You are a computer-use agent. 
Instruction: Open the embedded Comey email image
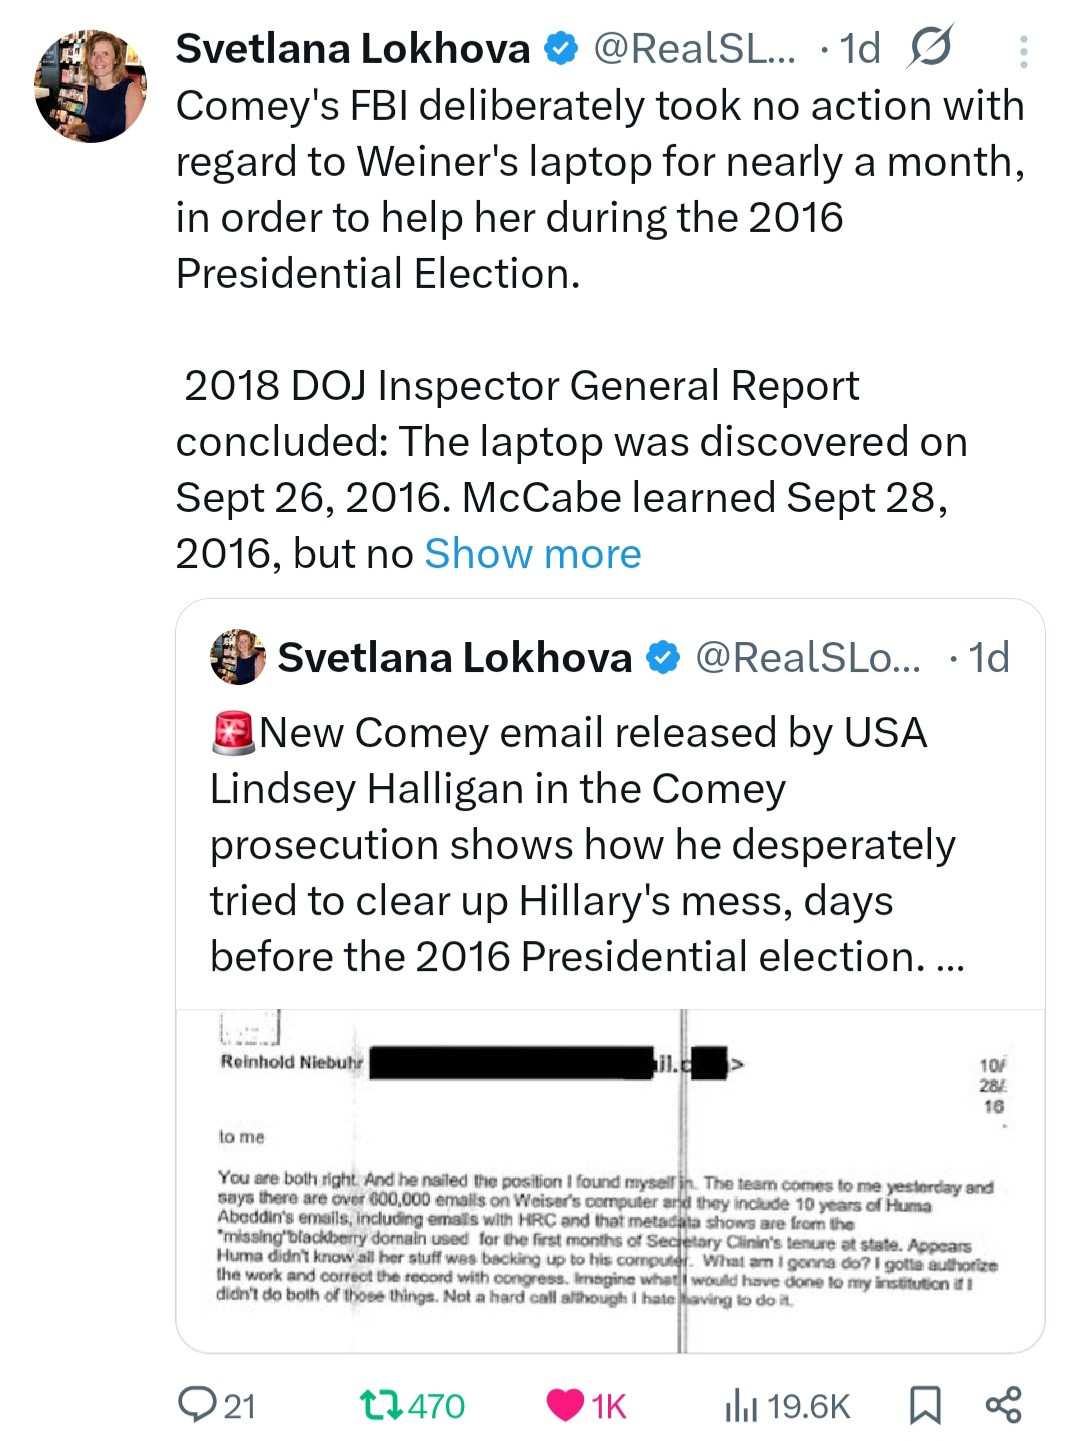tap(610, 1180)
